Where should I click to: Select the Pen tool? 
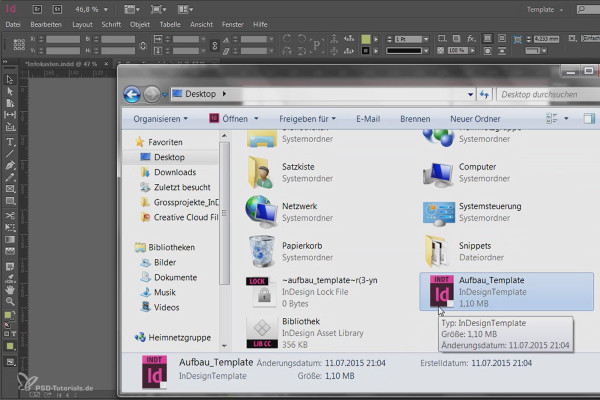coord(10,165)
